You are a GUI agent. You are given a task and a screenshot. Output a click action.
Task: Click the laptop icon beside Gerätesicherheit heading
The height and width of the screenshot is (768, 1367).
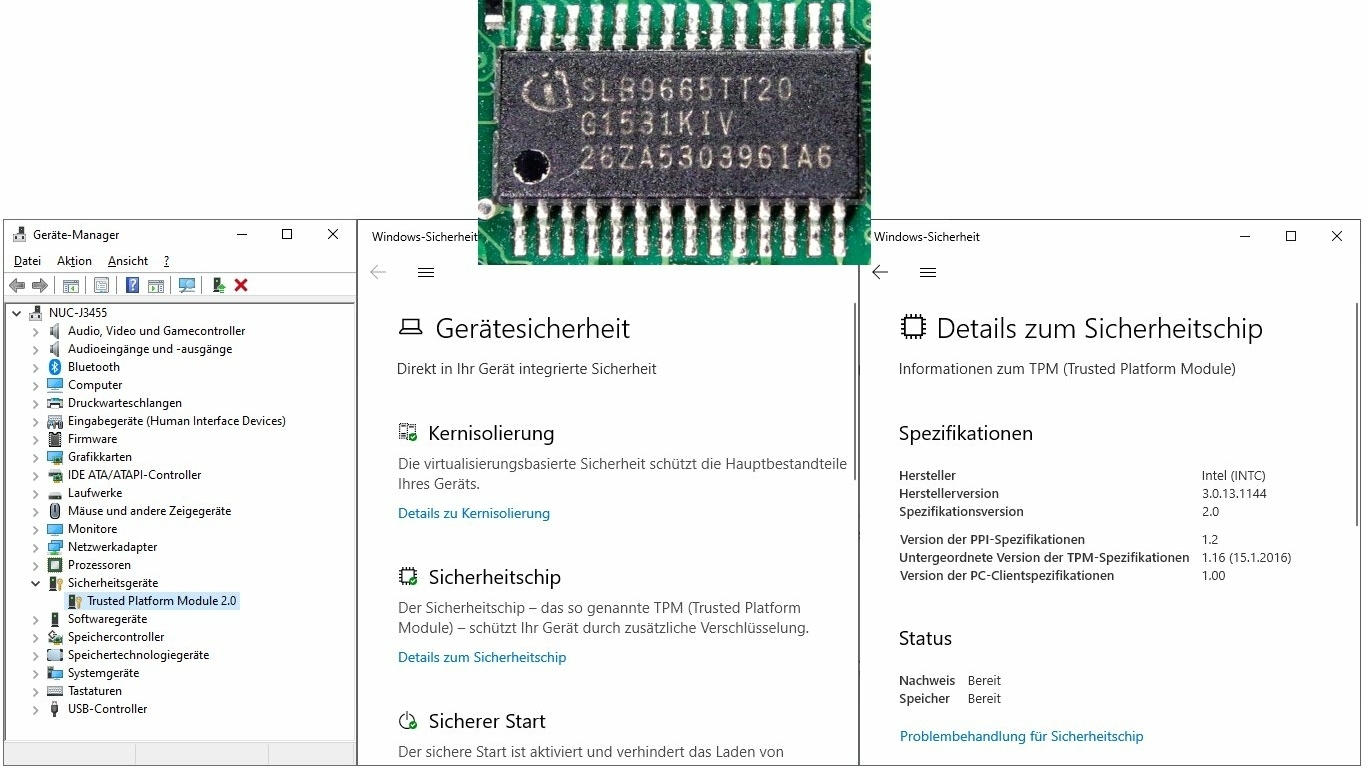[410, 327]
